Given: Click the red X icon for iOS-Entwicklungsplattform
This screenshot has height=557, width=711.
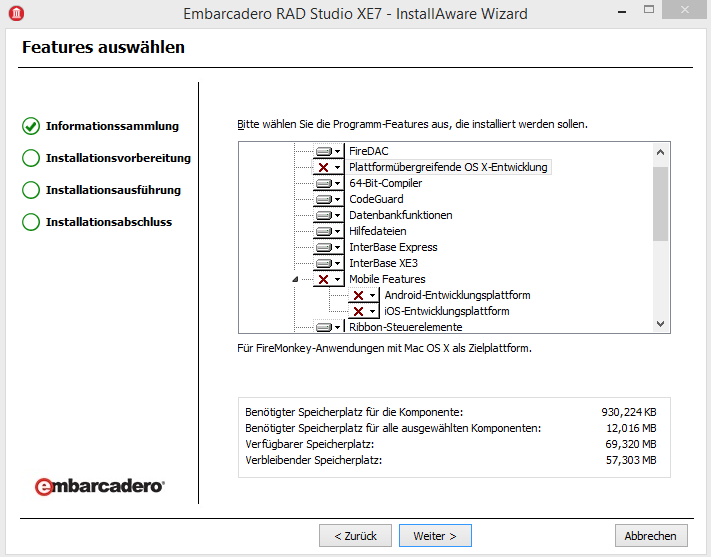Looking at the screenshot, I should click(358, 311).
